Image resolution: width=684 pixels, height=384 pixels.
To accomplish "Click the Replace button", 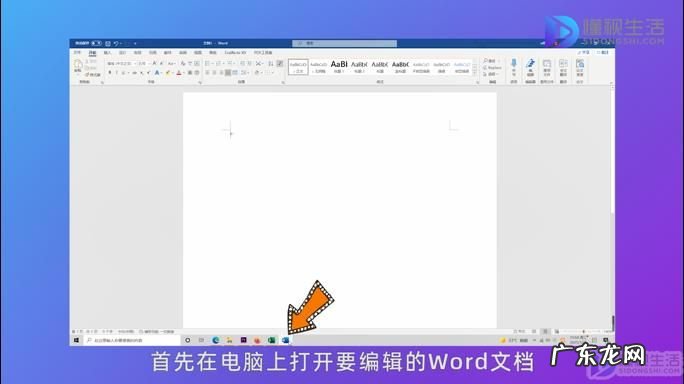I will click(492, 68).
